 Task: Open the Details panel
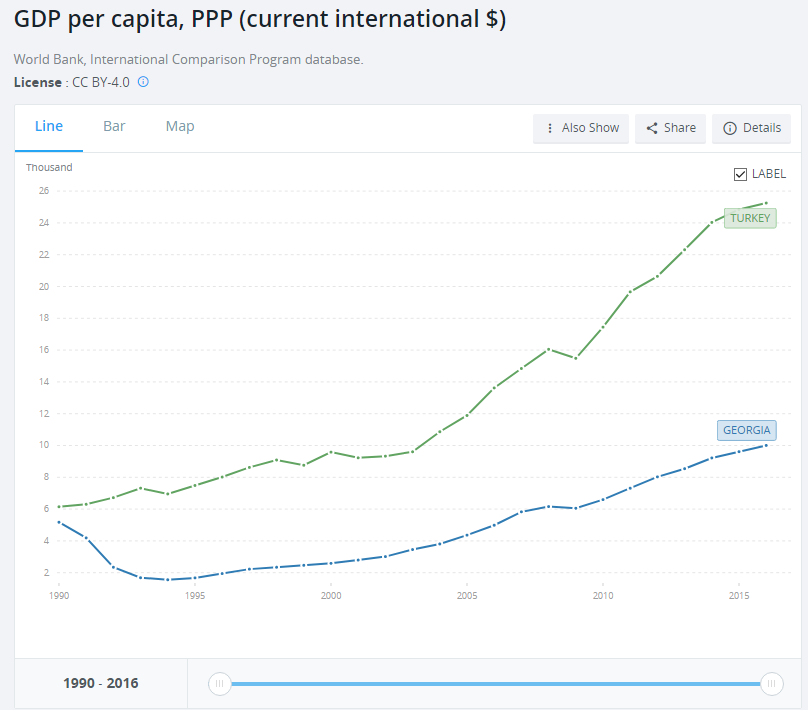751,128
